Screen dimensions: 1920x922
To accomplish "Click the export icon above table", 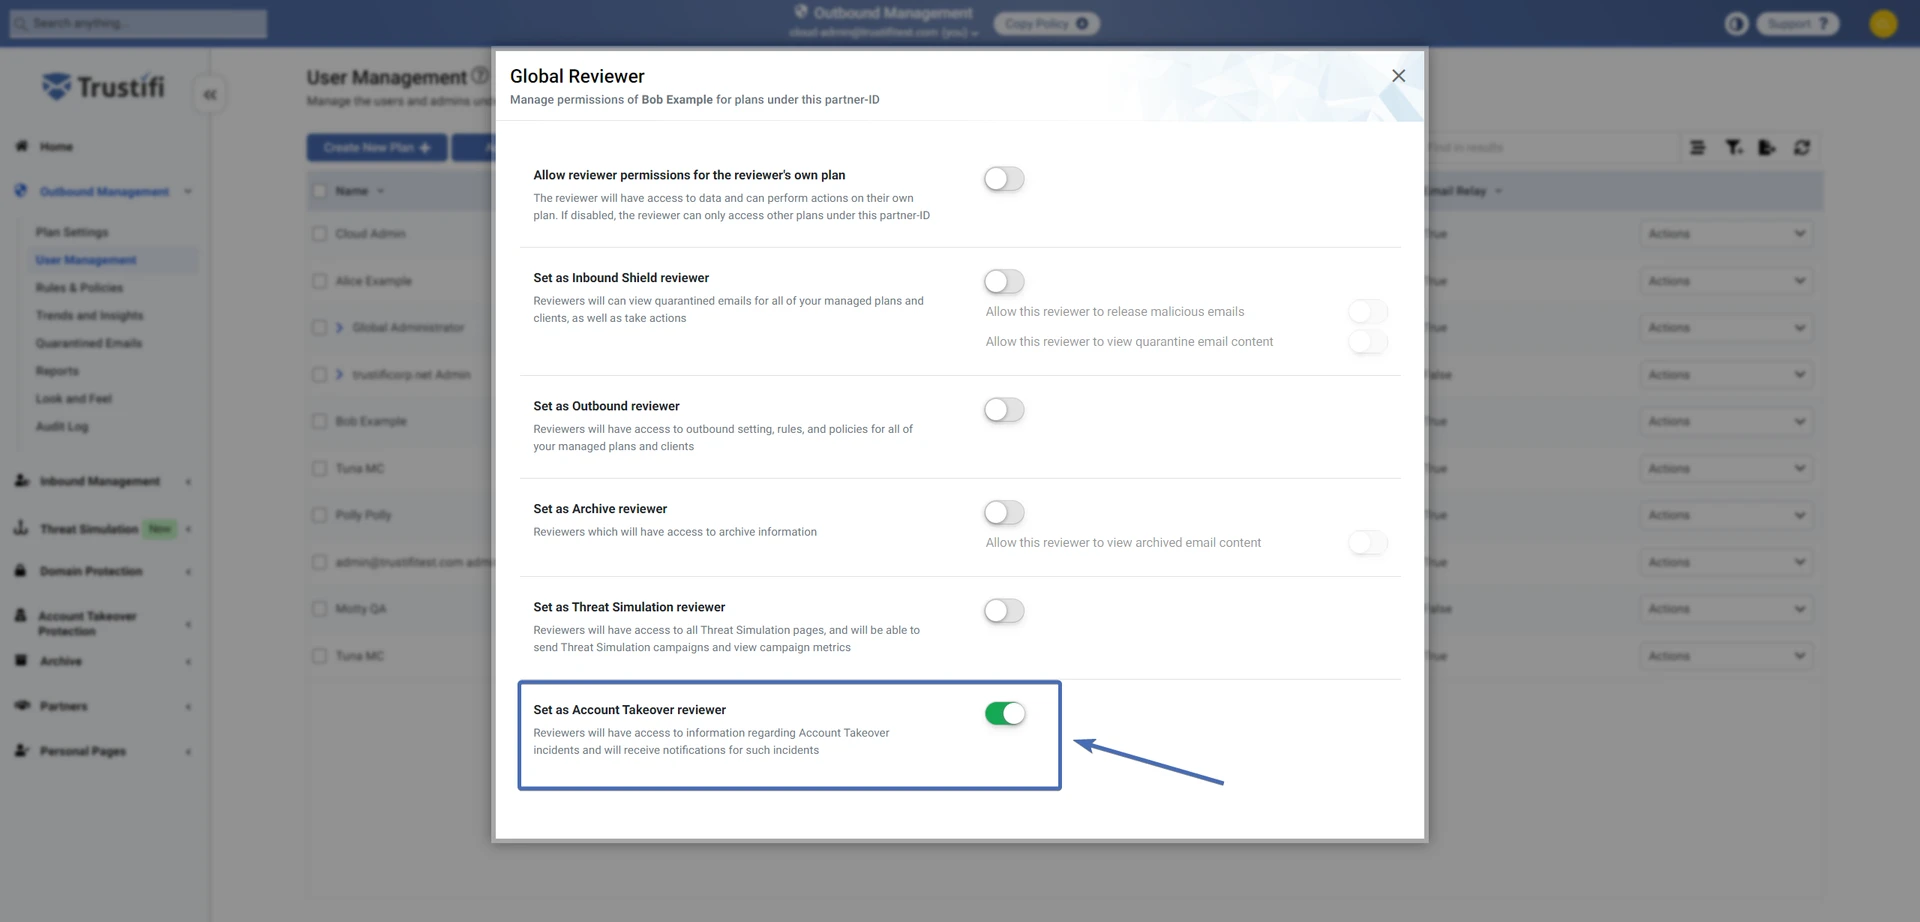I will pos(1767,148).
